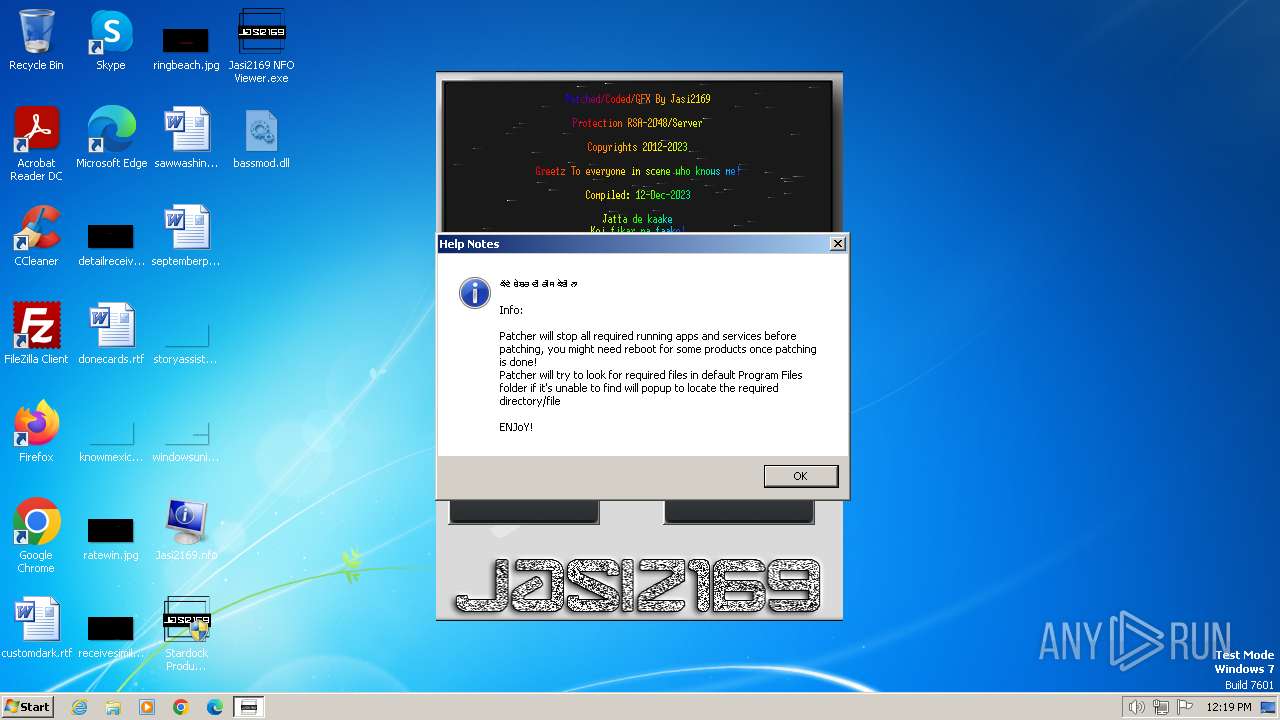Click the scrolling credits panel
This screenshot has height=720, width=1280.
[x=638, y=157]
